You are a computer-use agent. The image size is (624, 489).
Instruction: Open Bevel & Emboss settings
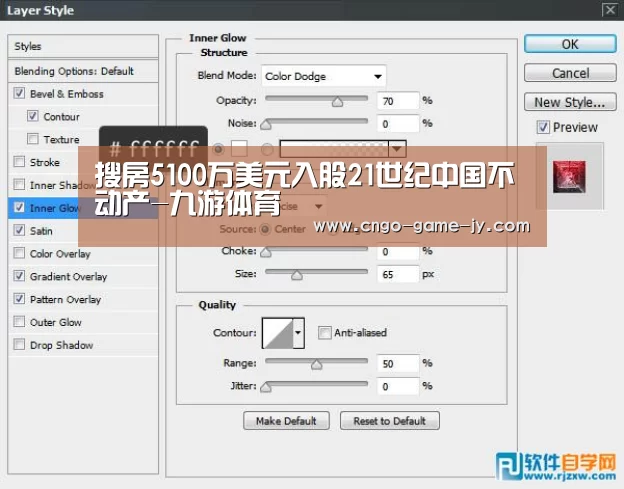point(67,94)
